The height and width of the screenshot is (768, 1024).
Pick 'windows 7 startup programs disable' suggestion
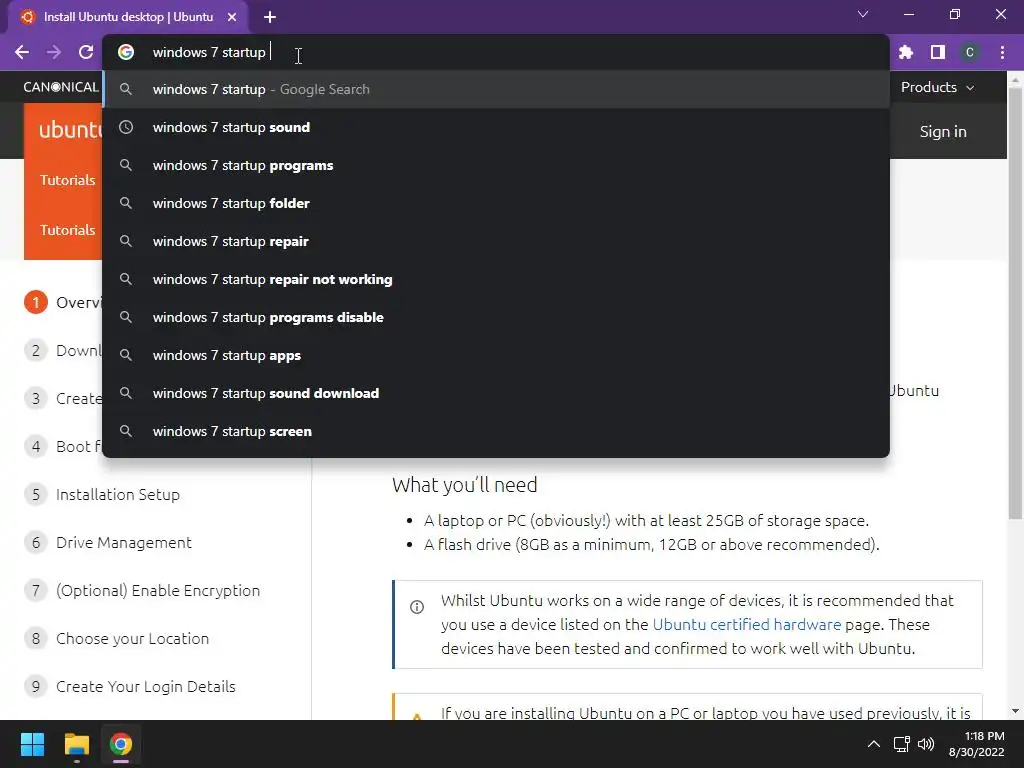pyautogui.click(x=496, y=317)
